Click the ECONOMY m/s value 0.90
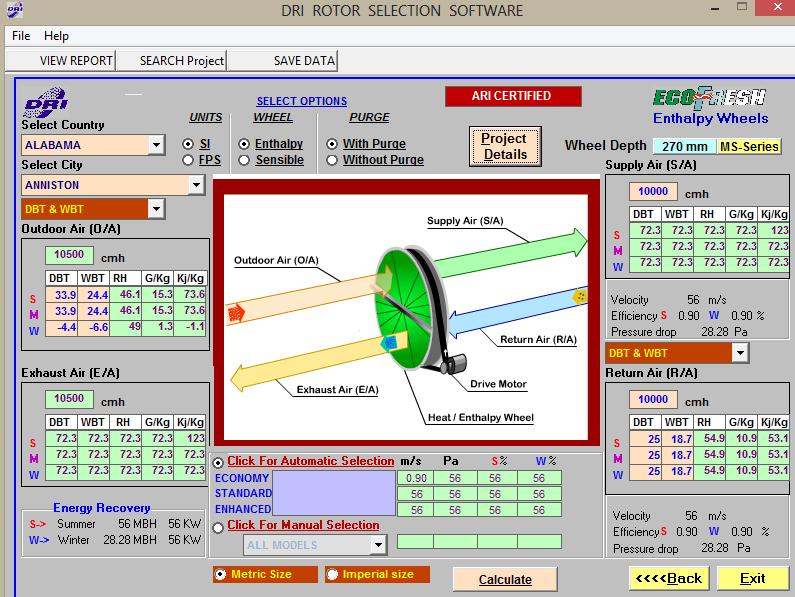 coord(416,478)
